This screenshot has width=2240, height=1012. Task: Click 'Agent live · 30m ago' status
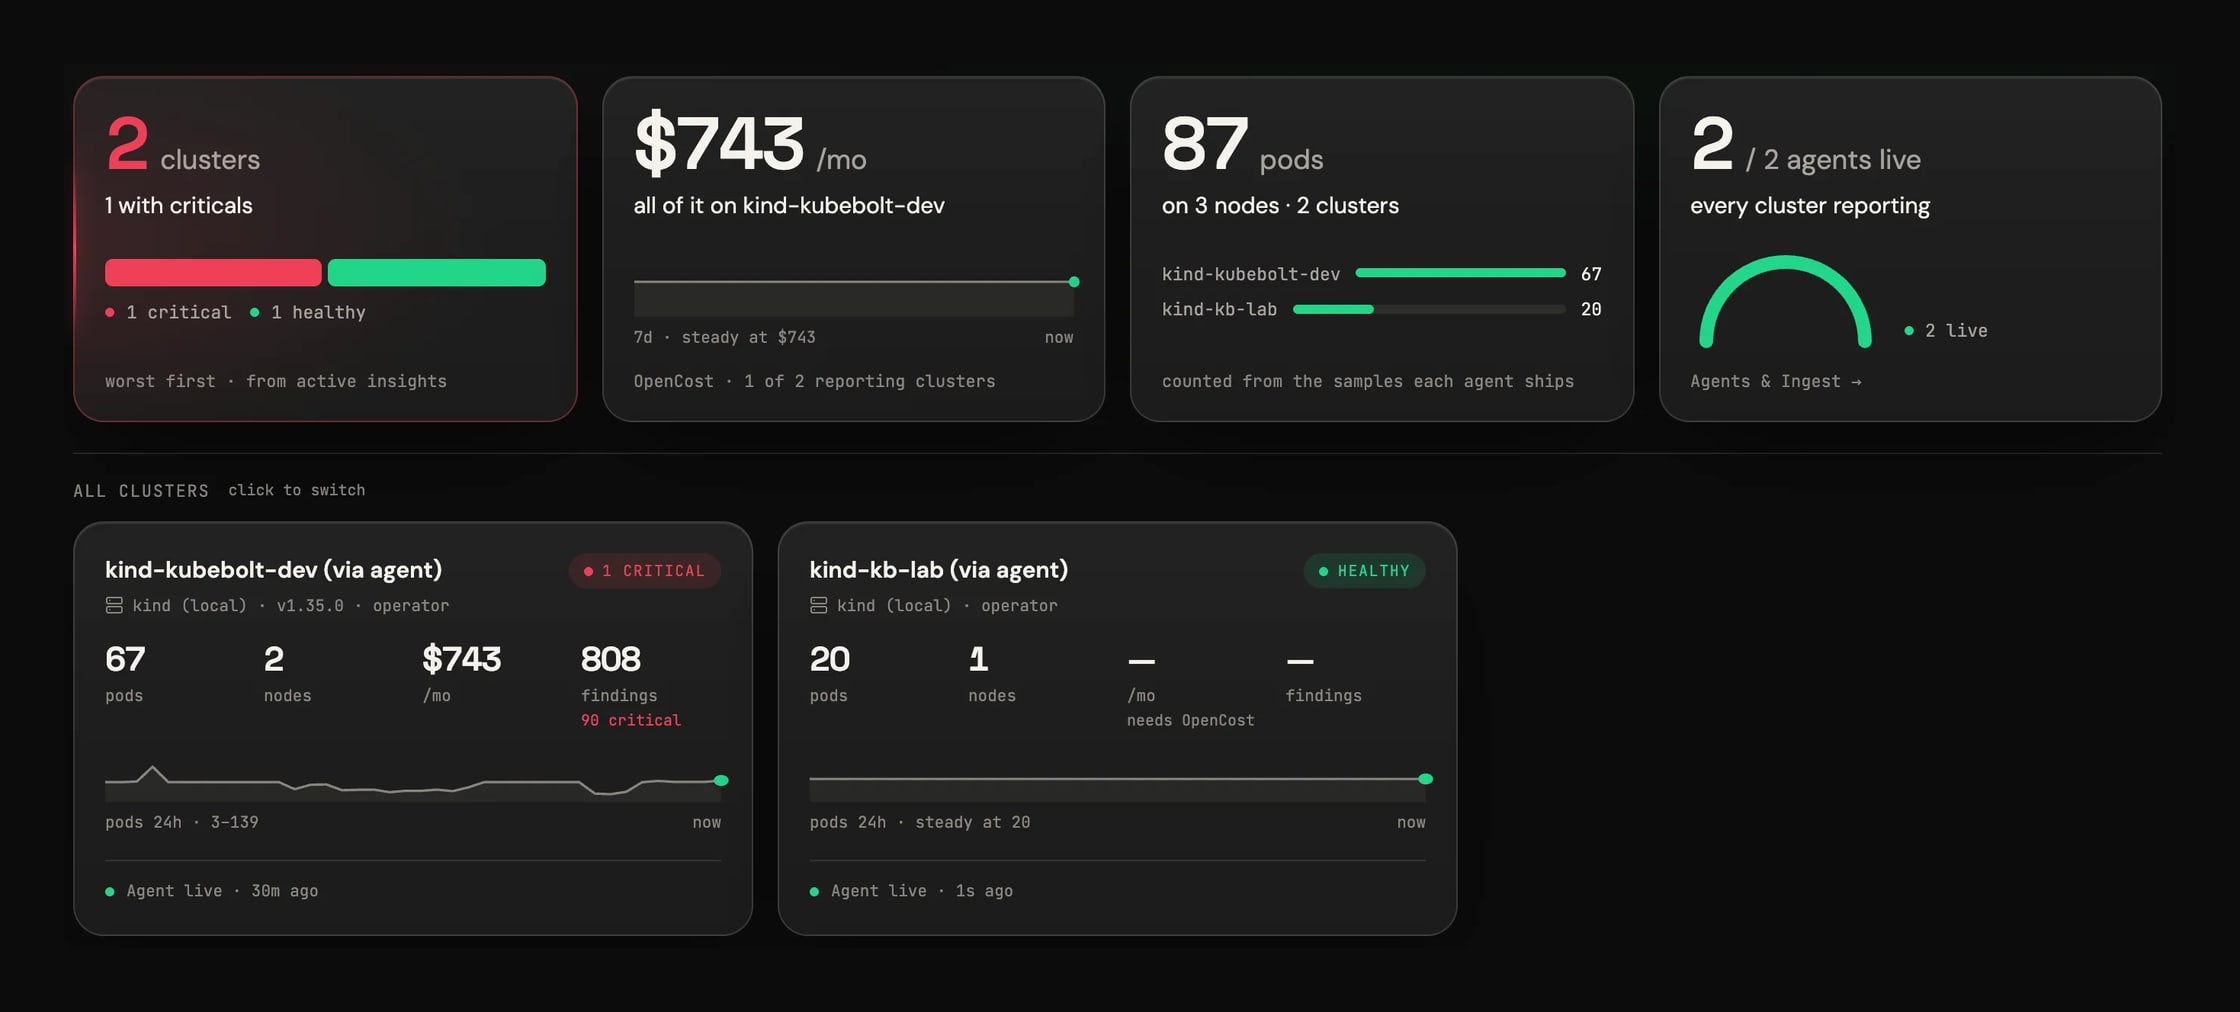click(212, 891)
